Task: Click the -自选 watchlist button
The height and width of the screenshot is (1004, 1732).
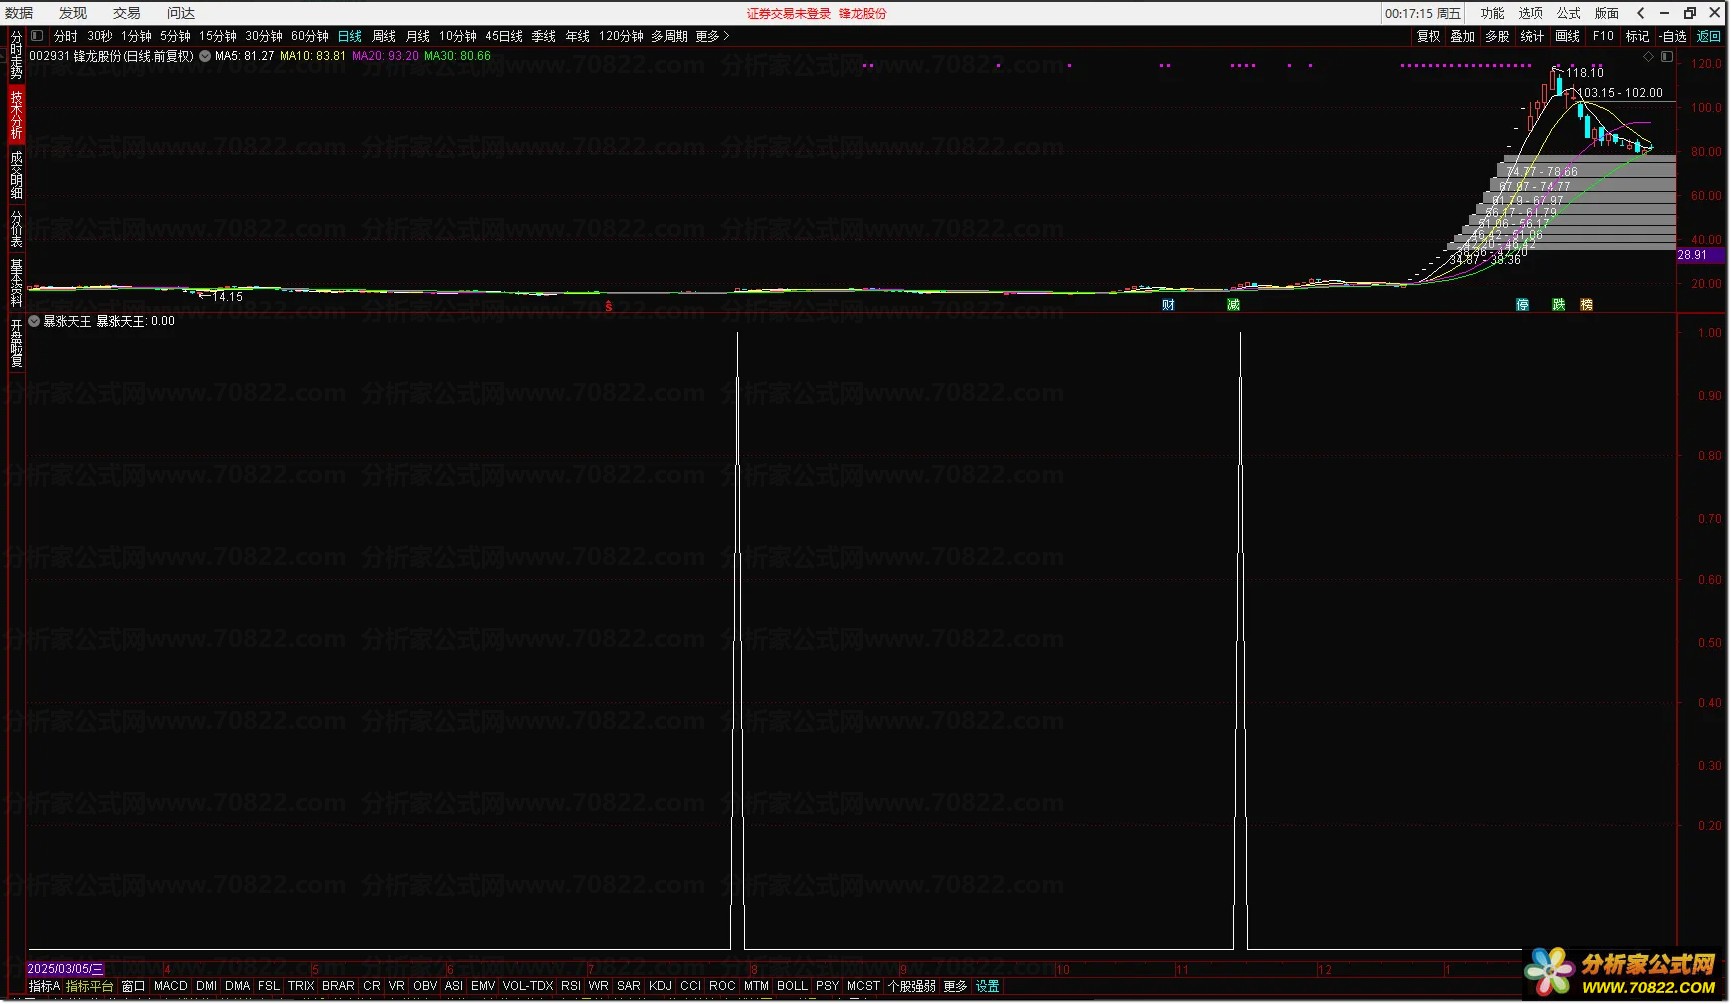Action: click(x=1673, y=36)
